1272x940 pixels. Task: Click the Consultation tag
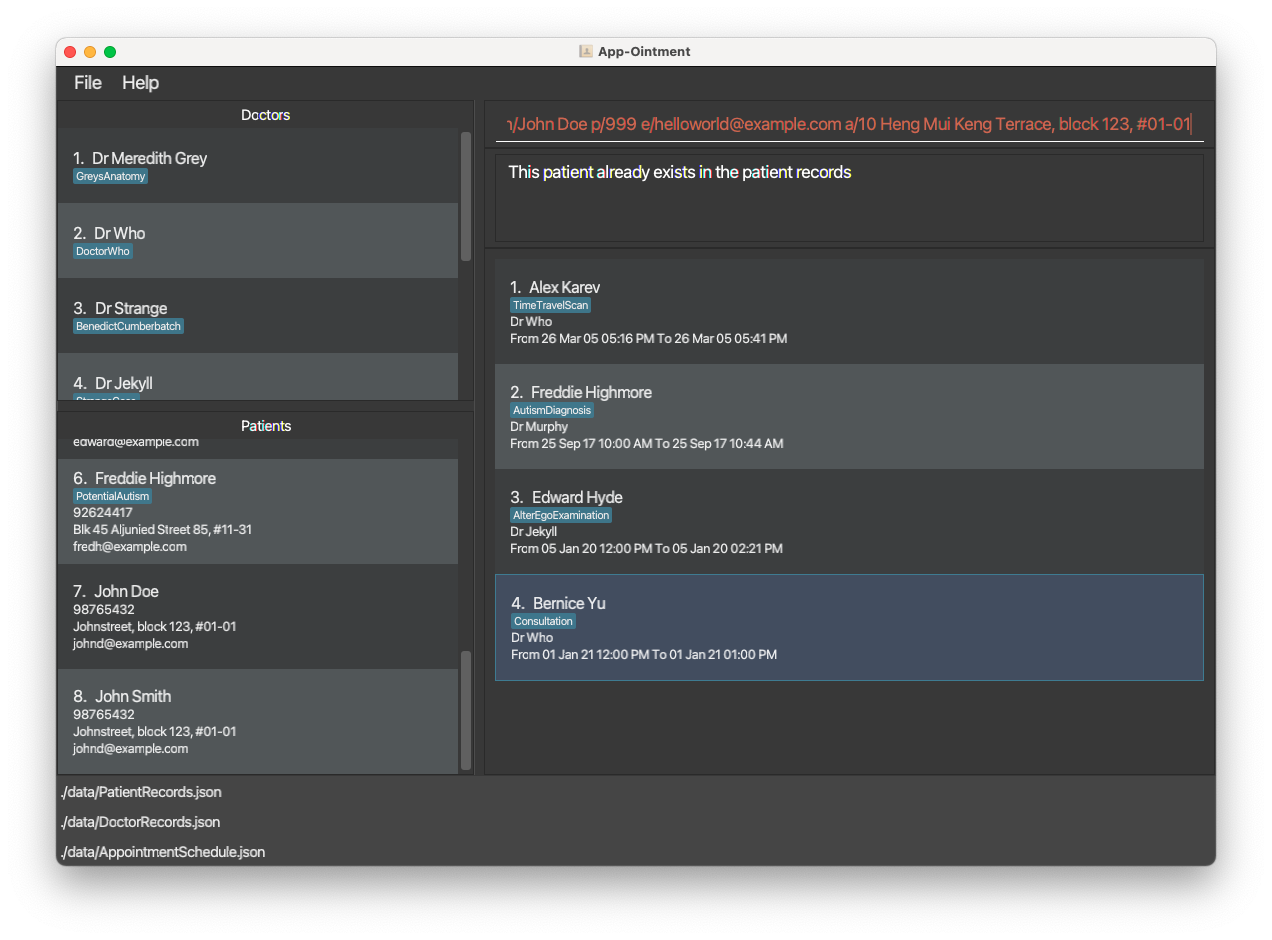[x=543, y=621]
